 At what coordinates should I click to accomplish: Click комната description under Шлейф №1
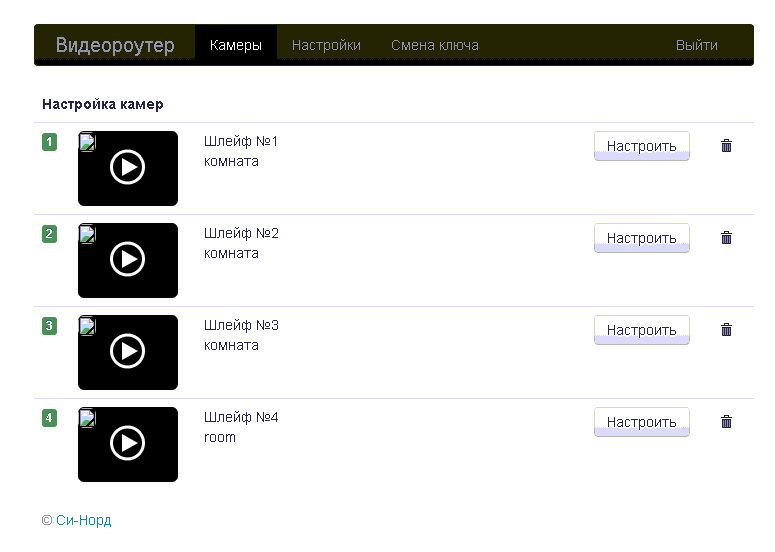pyautogui.click(x=231, y=162)
